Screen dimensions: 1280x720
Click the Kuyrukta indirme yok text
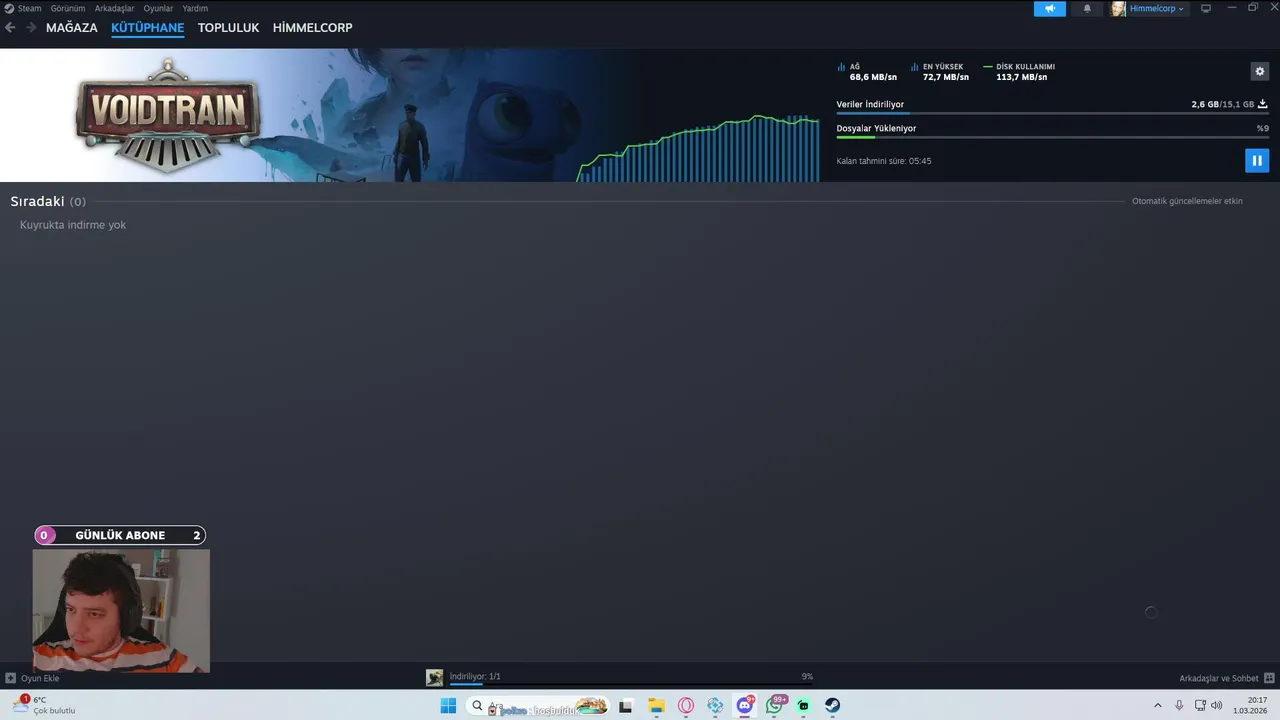(73, 225)
